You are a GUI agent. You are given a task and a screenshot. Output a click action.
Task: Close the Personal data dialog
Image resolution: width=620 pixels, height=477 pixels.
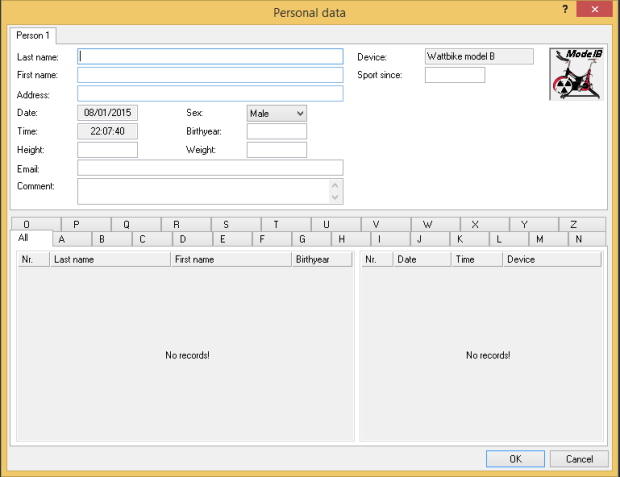click(597, 10)
